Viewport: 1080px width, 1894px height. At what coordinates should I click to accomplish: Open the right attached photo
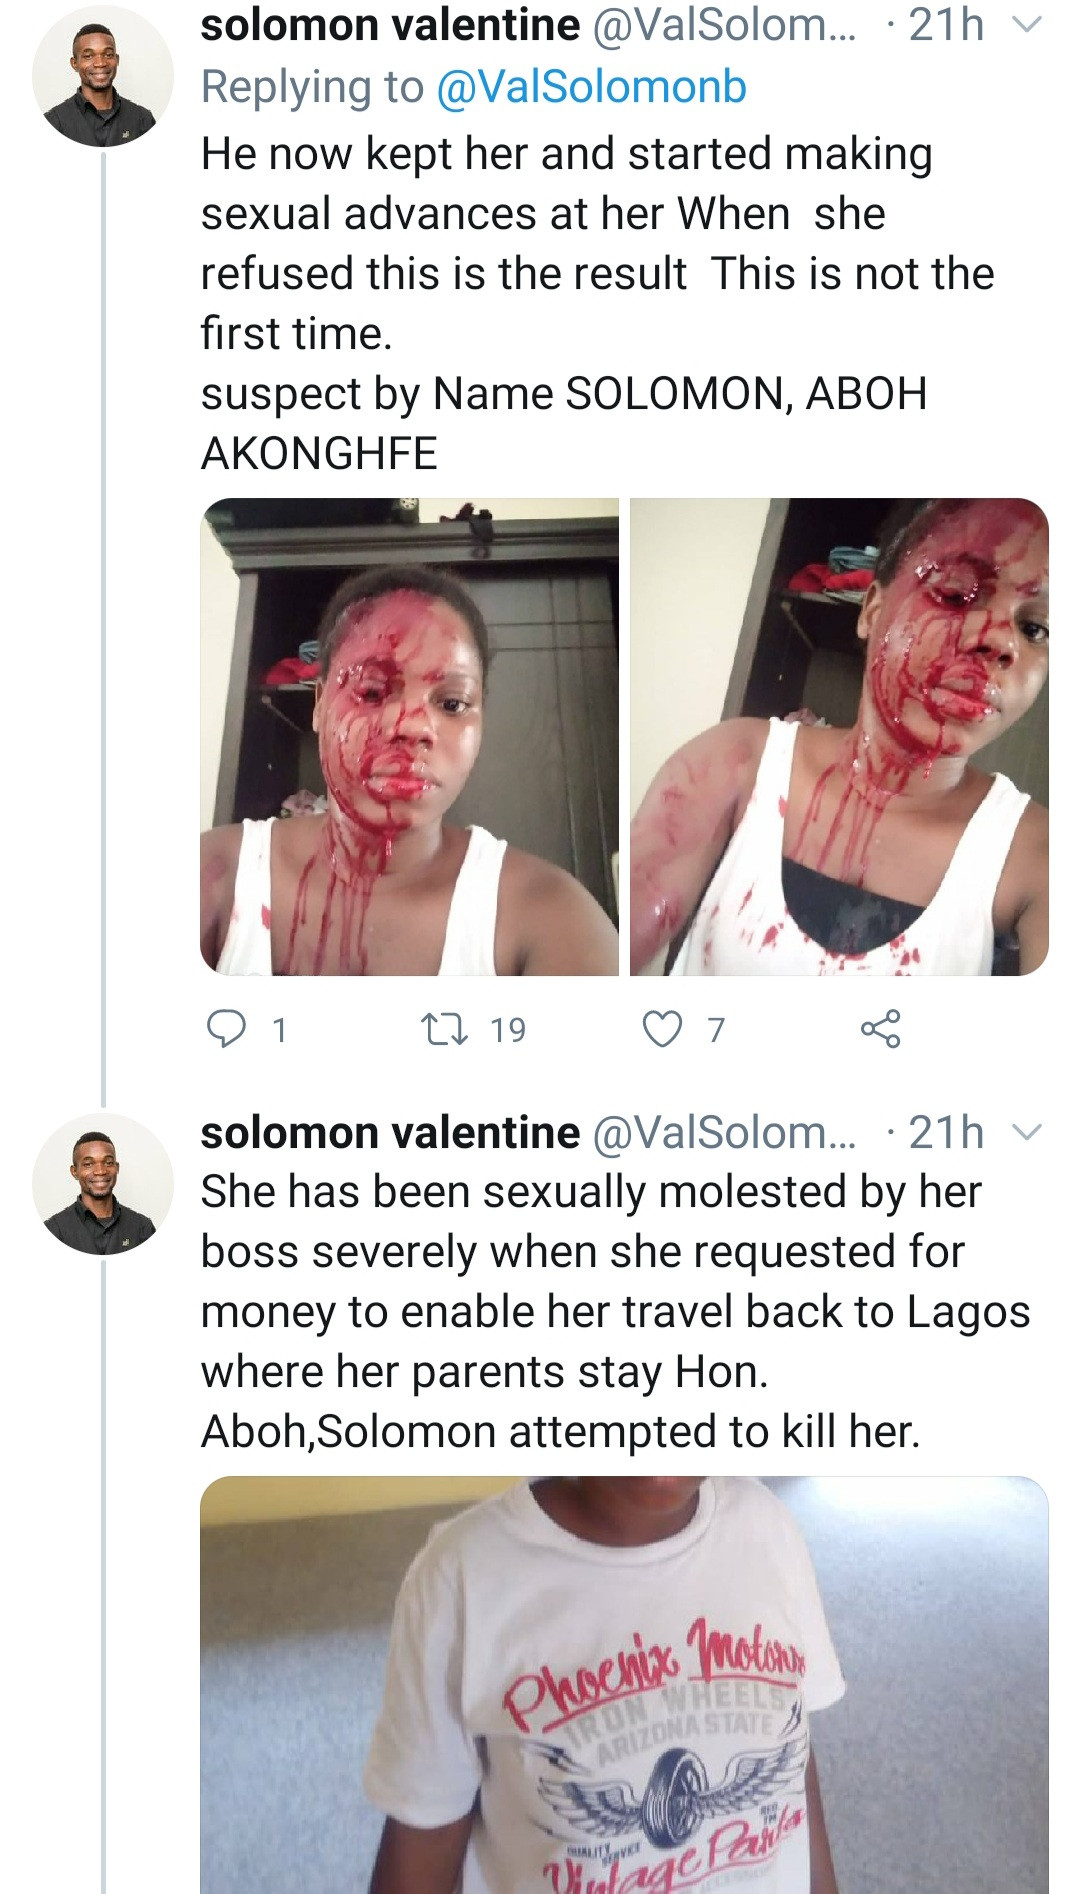(839, 736)
